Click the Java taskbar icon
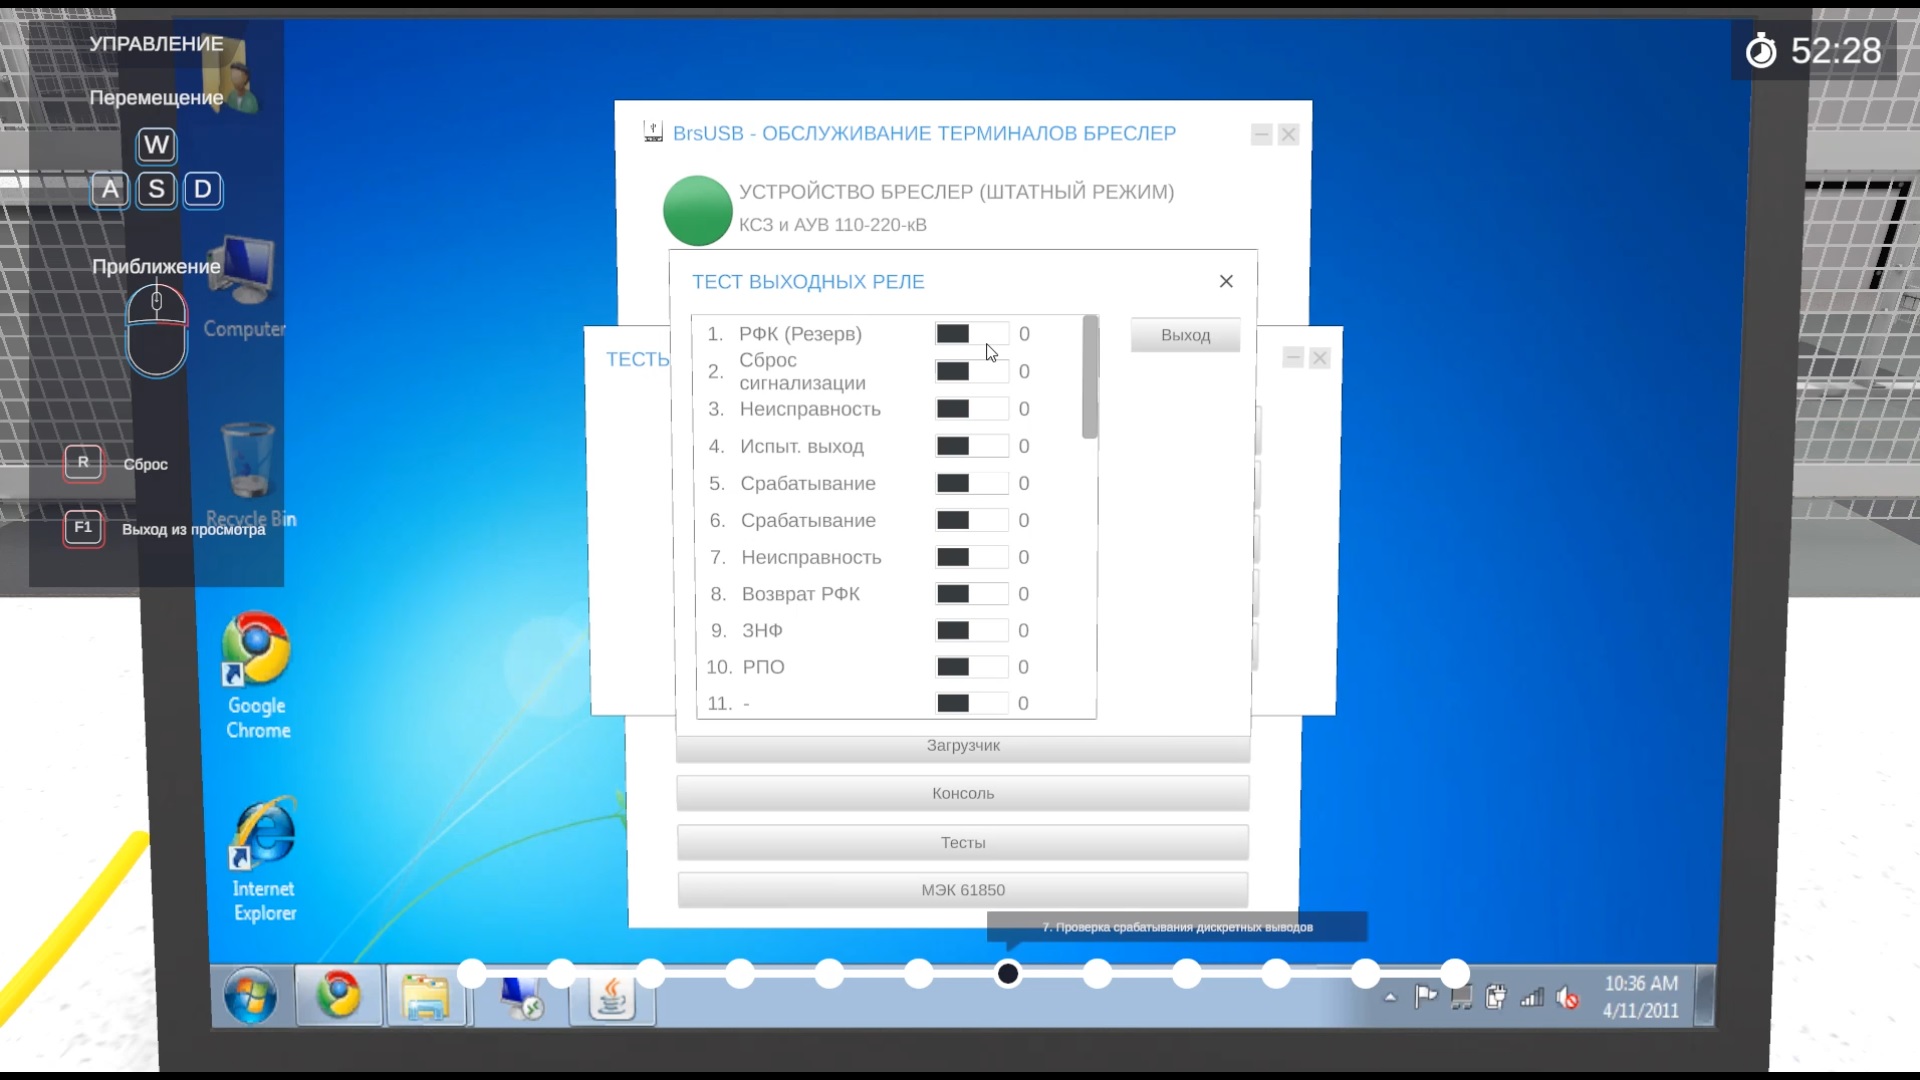This screenshot has width=1920, height=1080. [x=612, y=997]
